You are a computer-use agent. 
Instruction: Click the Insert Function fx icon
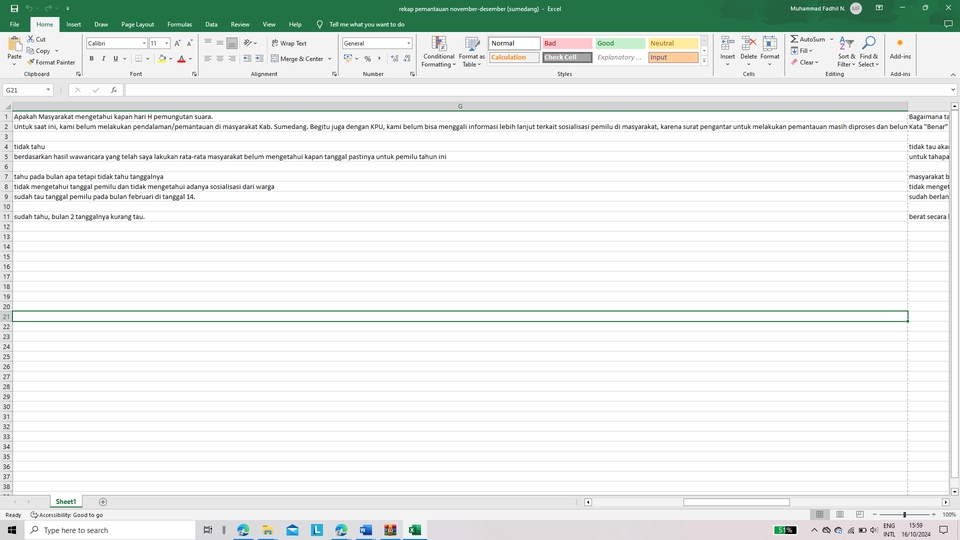pyautogui.click(x=114, y=90)
